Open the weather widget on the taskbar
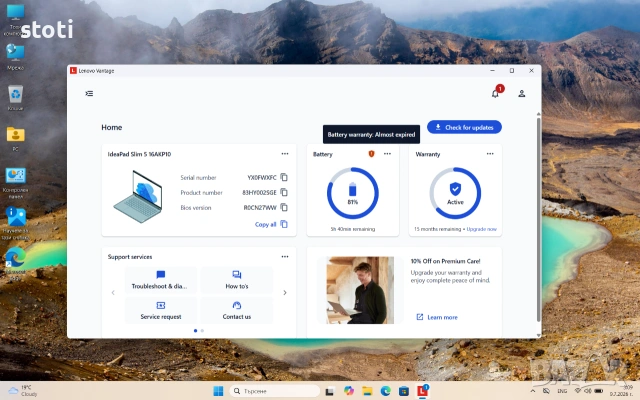 pos(23,391)
